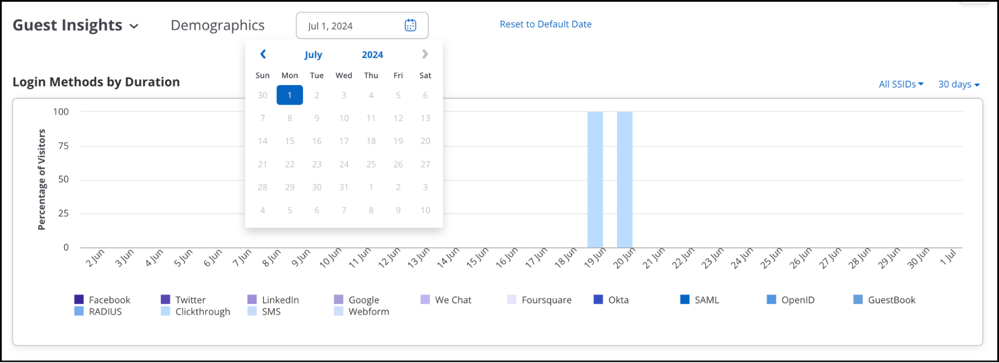Toggle OpenID legend swatch
Image resolution: width=999 pixels, height=363 pixels.
(772, 300)
